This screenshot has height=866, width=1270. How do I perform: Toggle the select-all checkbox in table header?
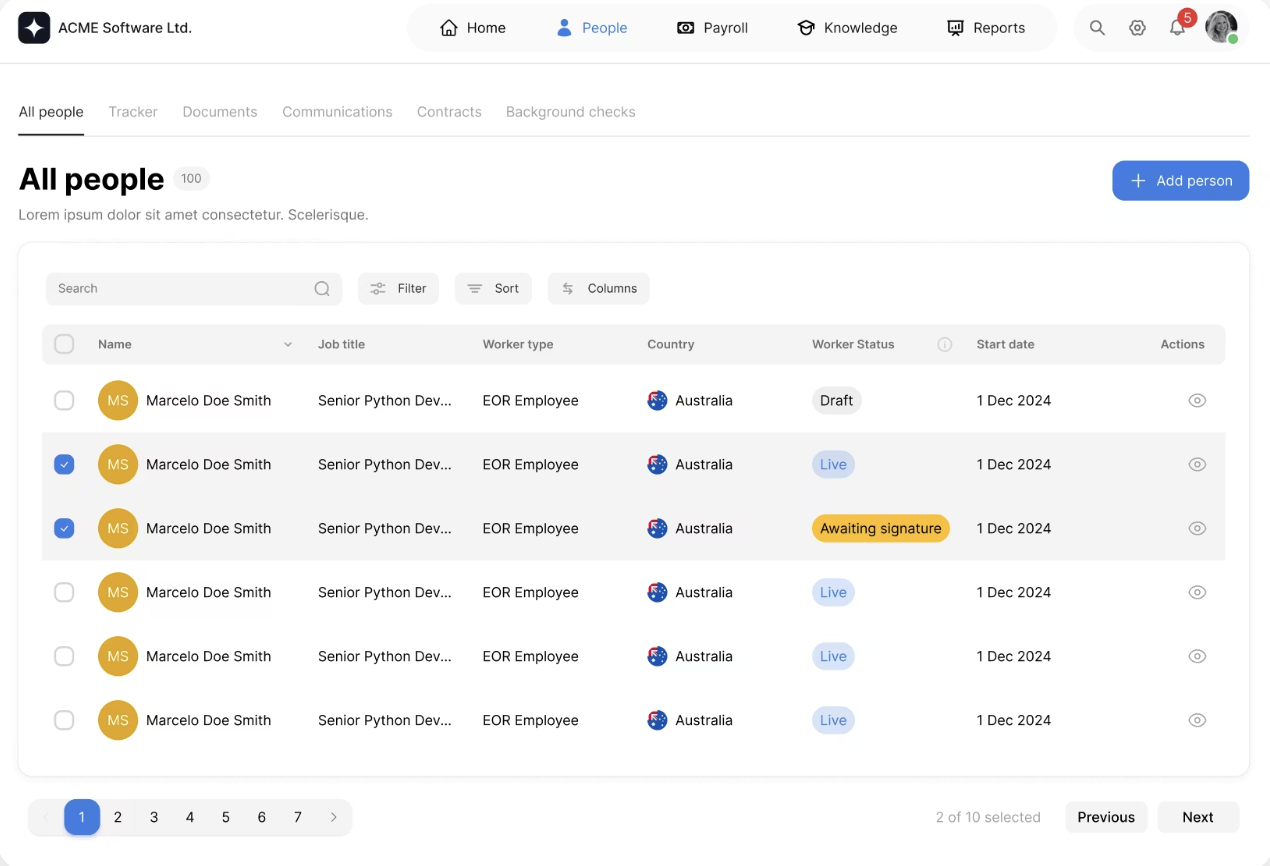pyautogui.click(x=64, y=344)
